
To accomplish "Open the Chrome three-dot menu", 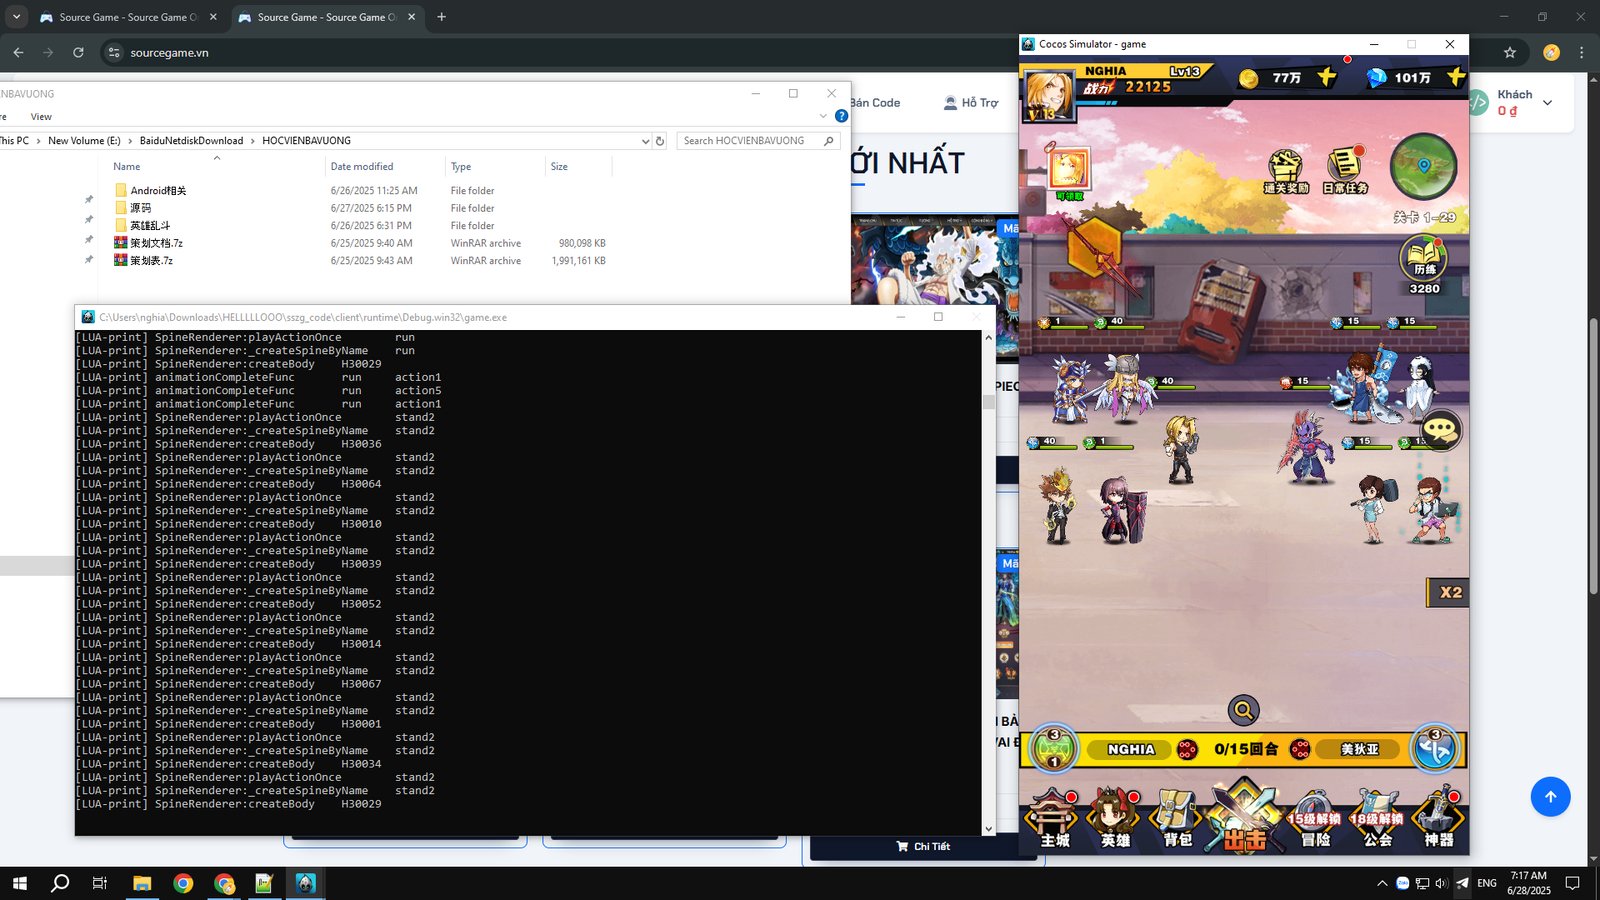I will pos(1581,52).
